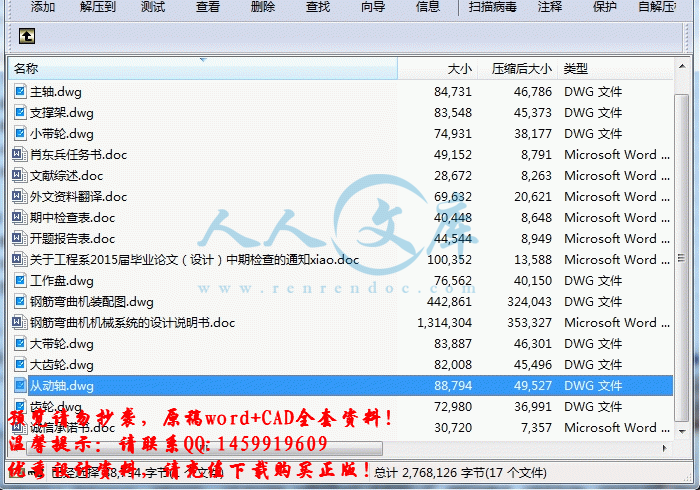Click the icon of 钢筋弯曲机装配图.dwg

[20, 302]
